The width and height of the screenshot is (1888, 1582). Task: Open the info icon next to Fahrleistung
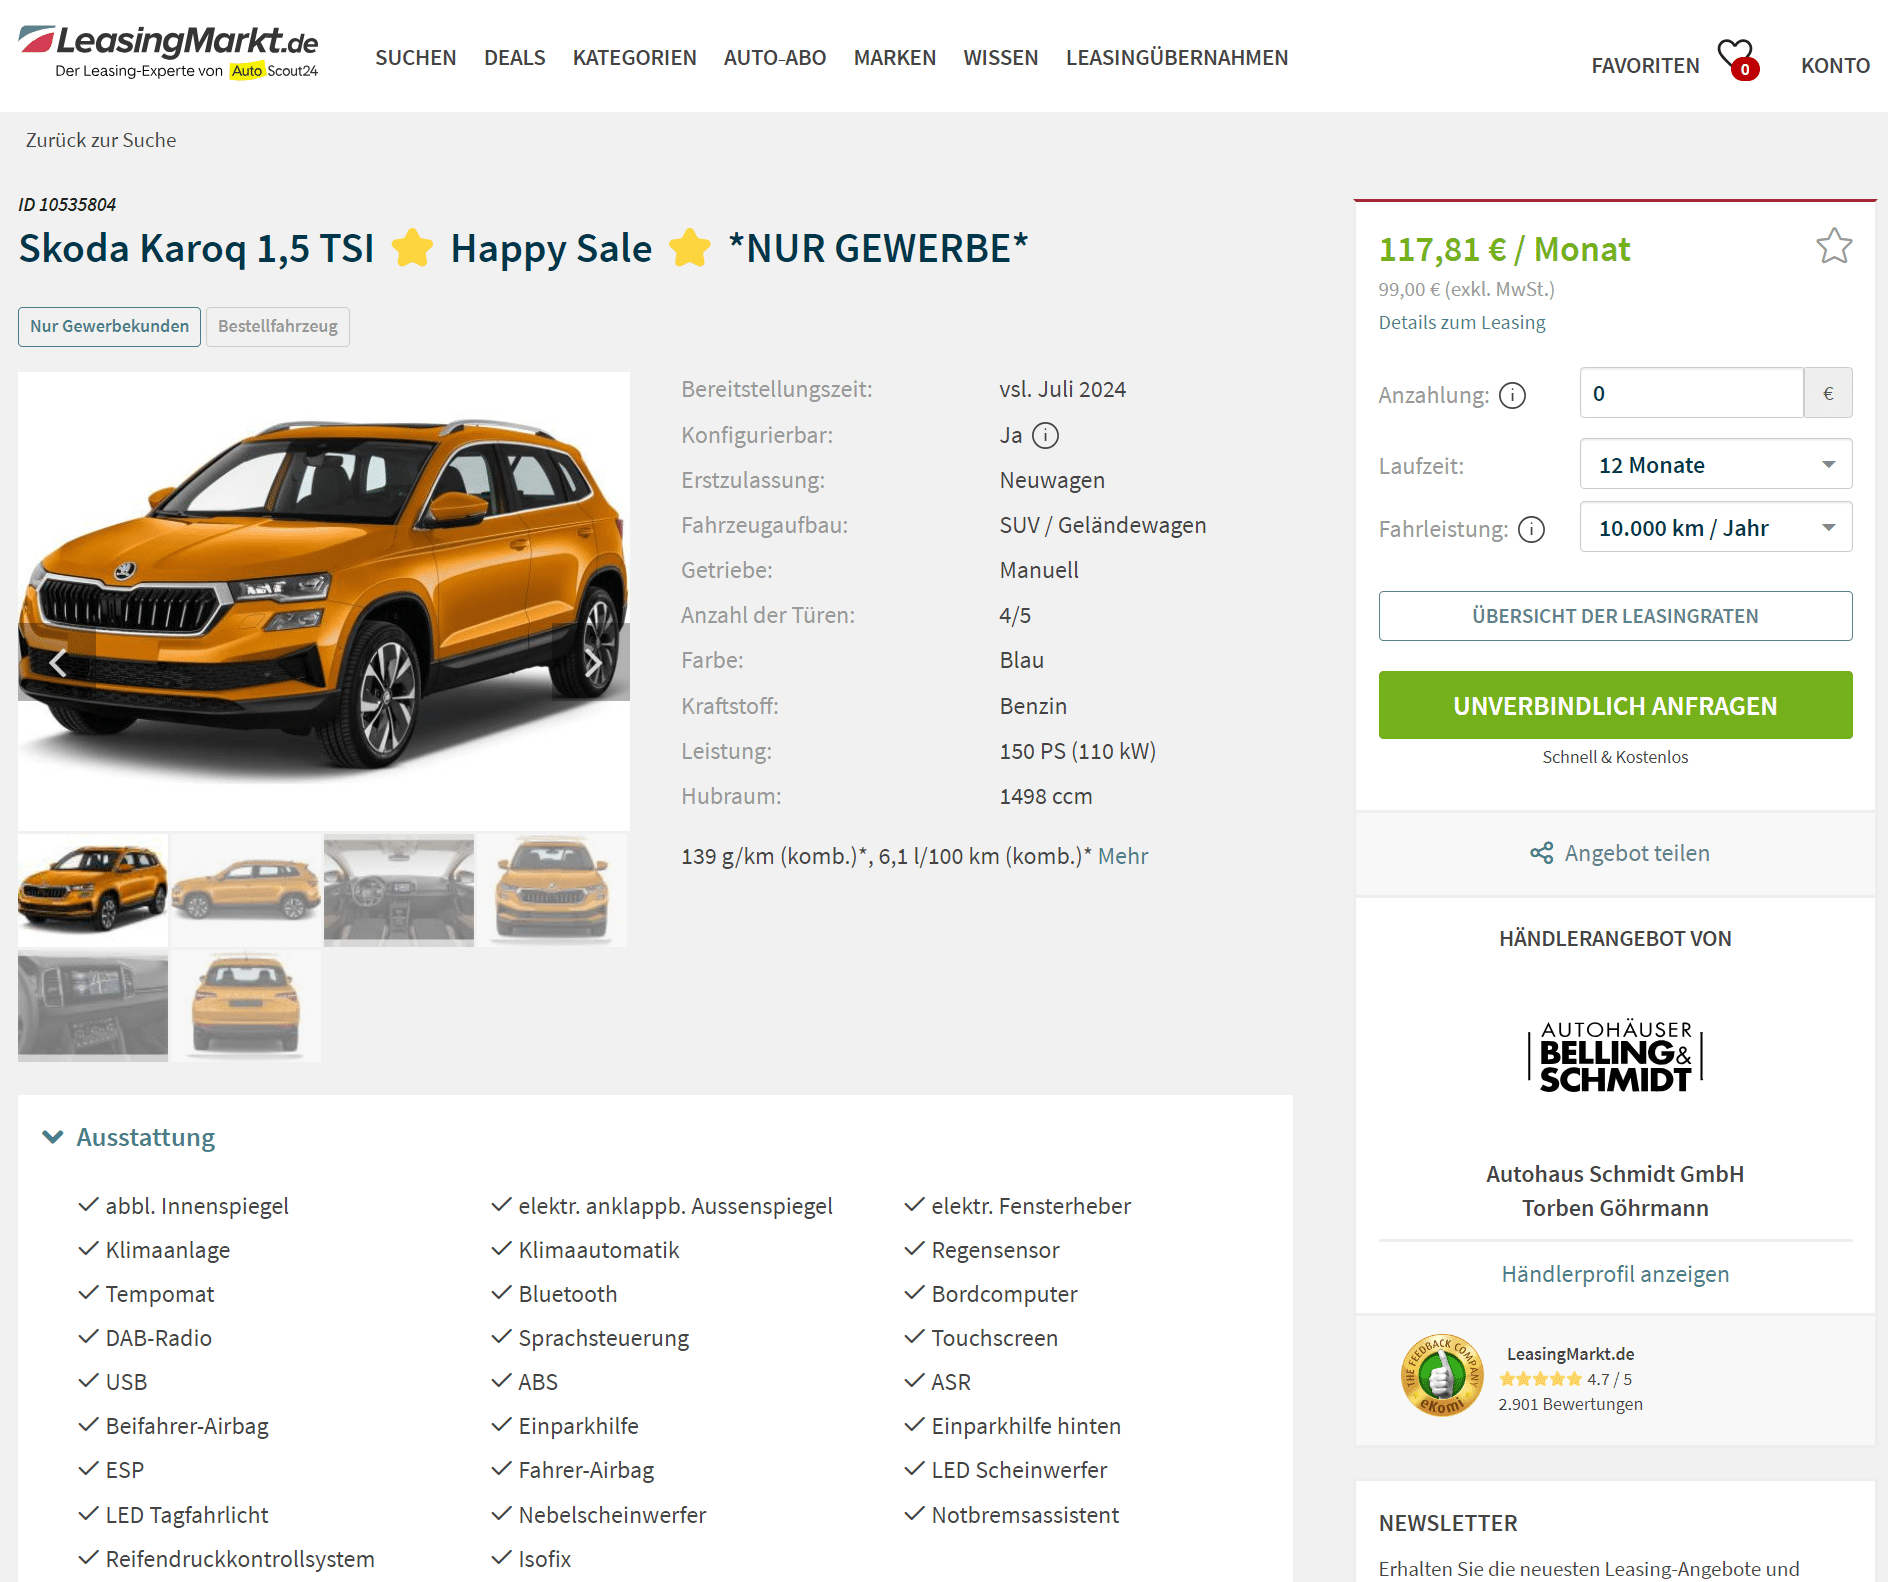[x=1531, y=529]
